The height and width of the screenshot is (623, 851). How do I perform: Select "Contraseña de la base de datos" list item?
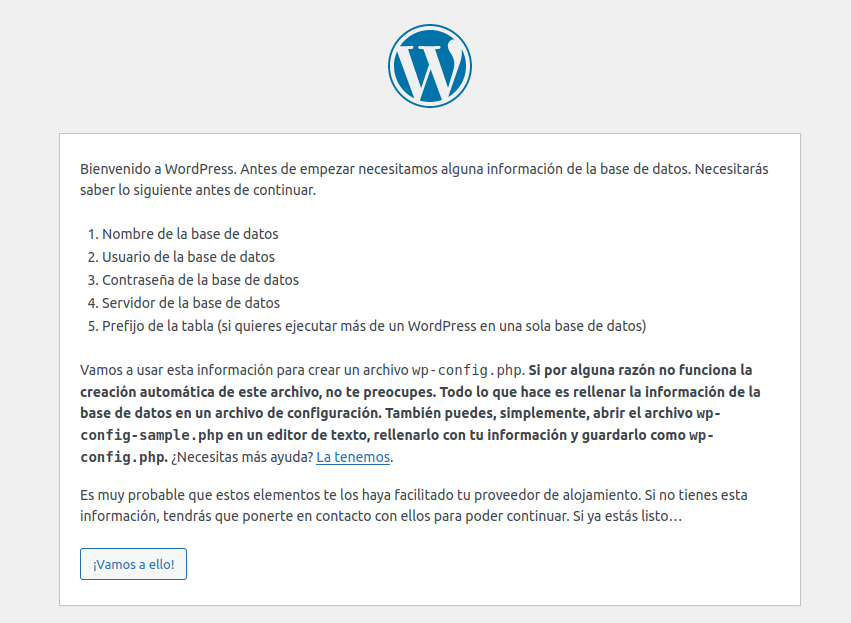coord(200,280)
